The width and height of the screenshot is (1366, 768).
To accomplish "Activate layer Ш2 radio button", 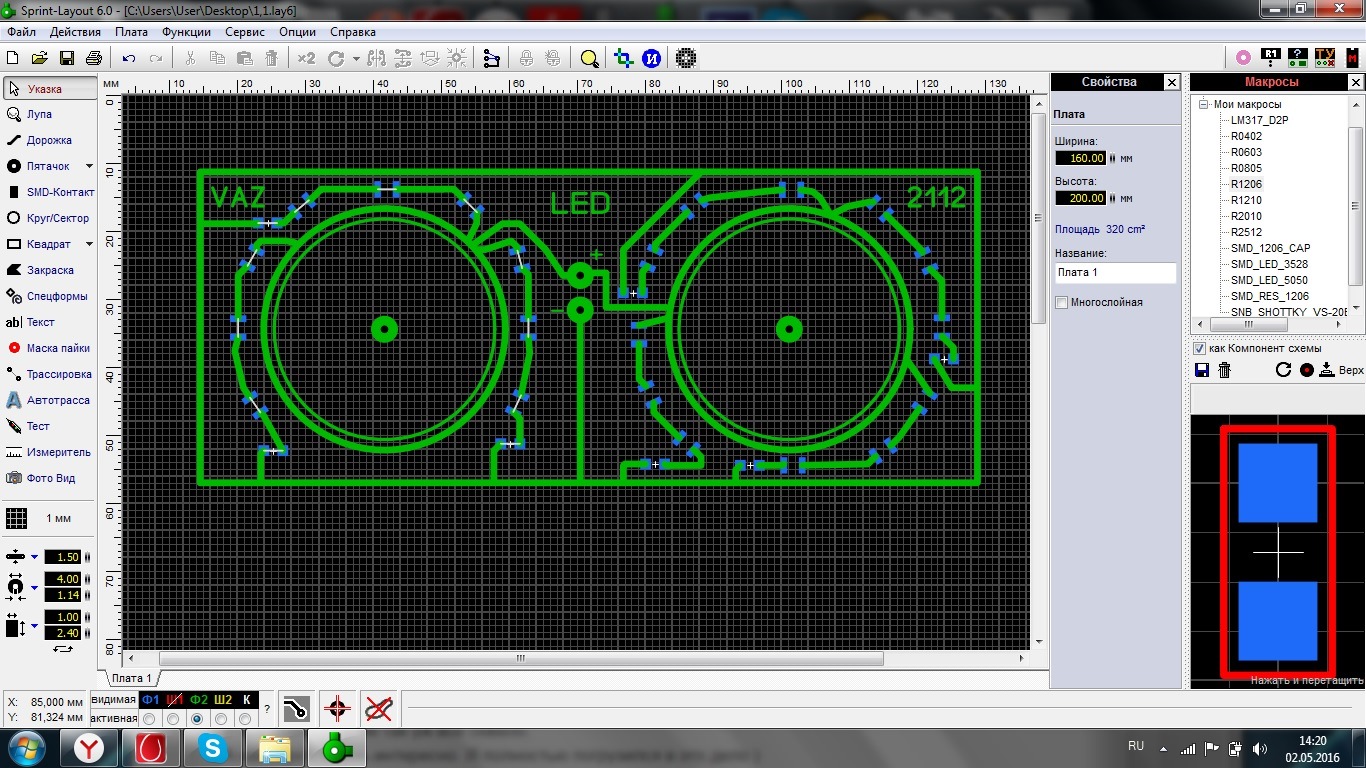I will 222,718.
